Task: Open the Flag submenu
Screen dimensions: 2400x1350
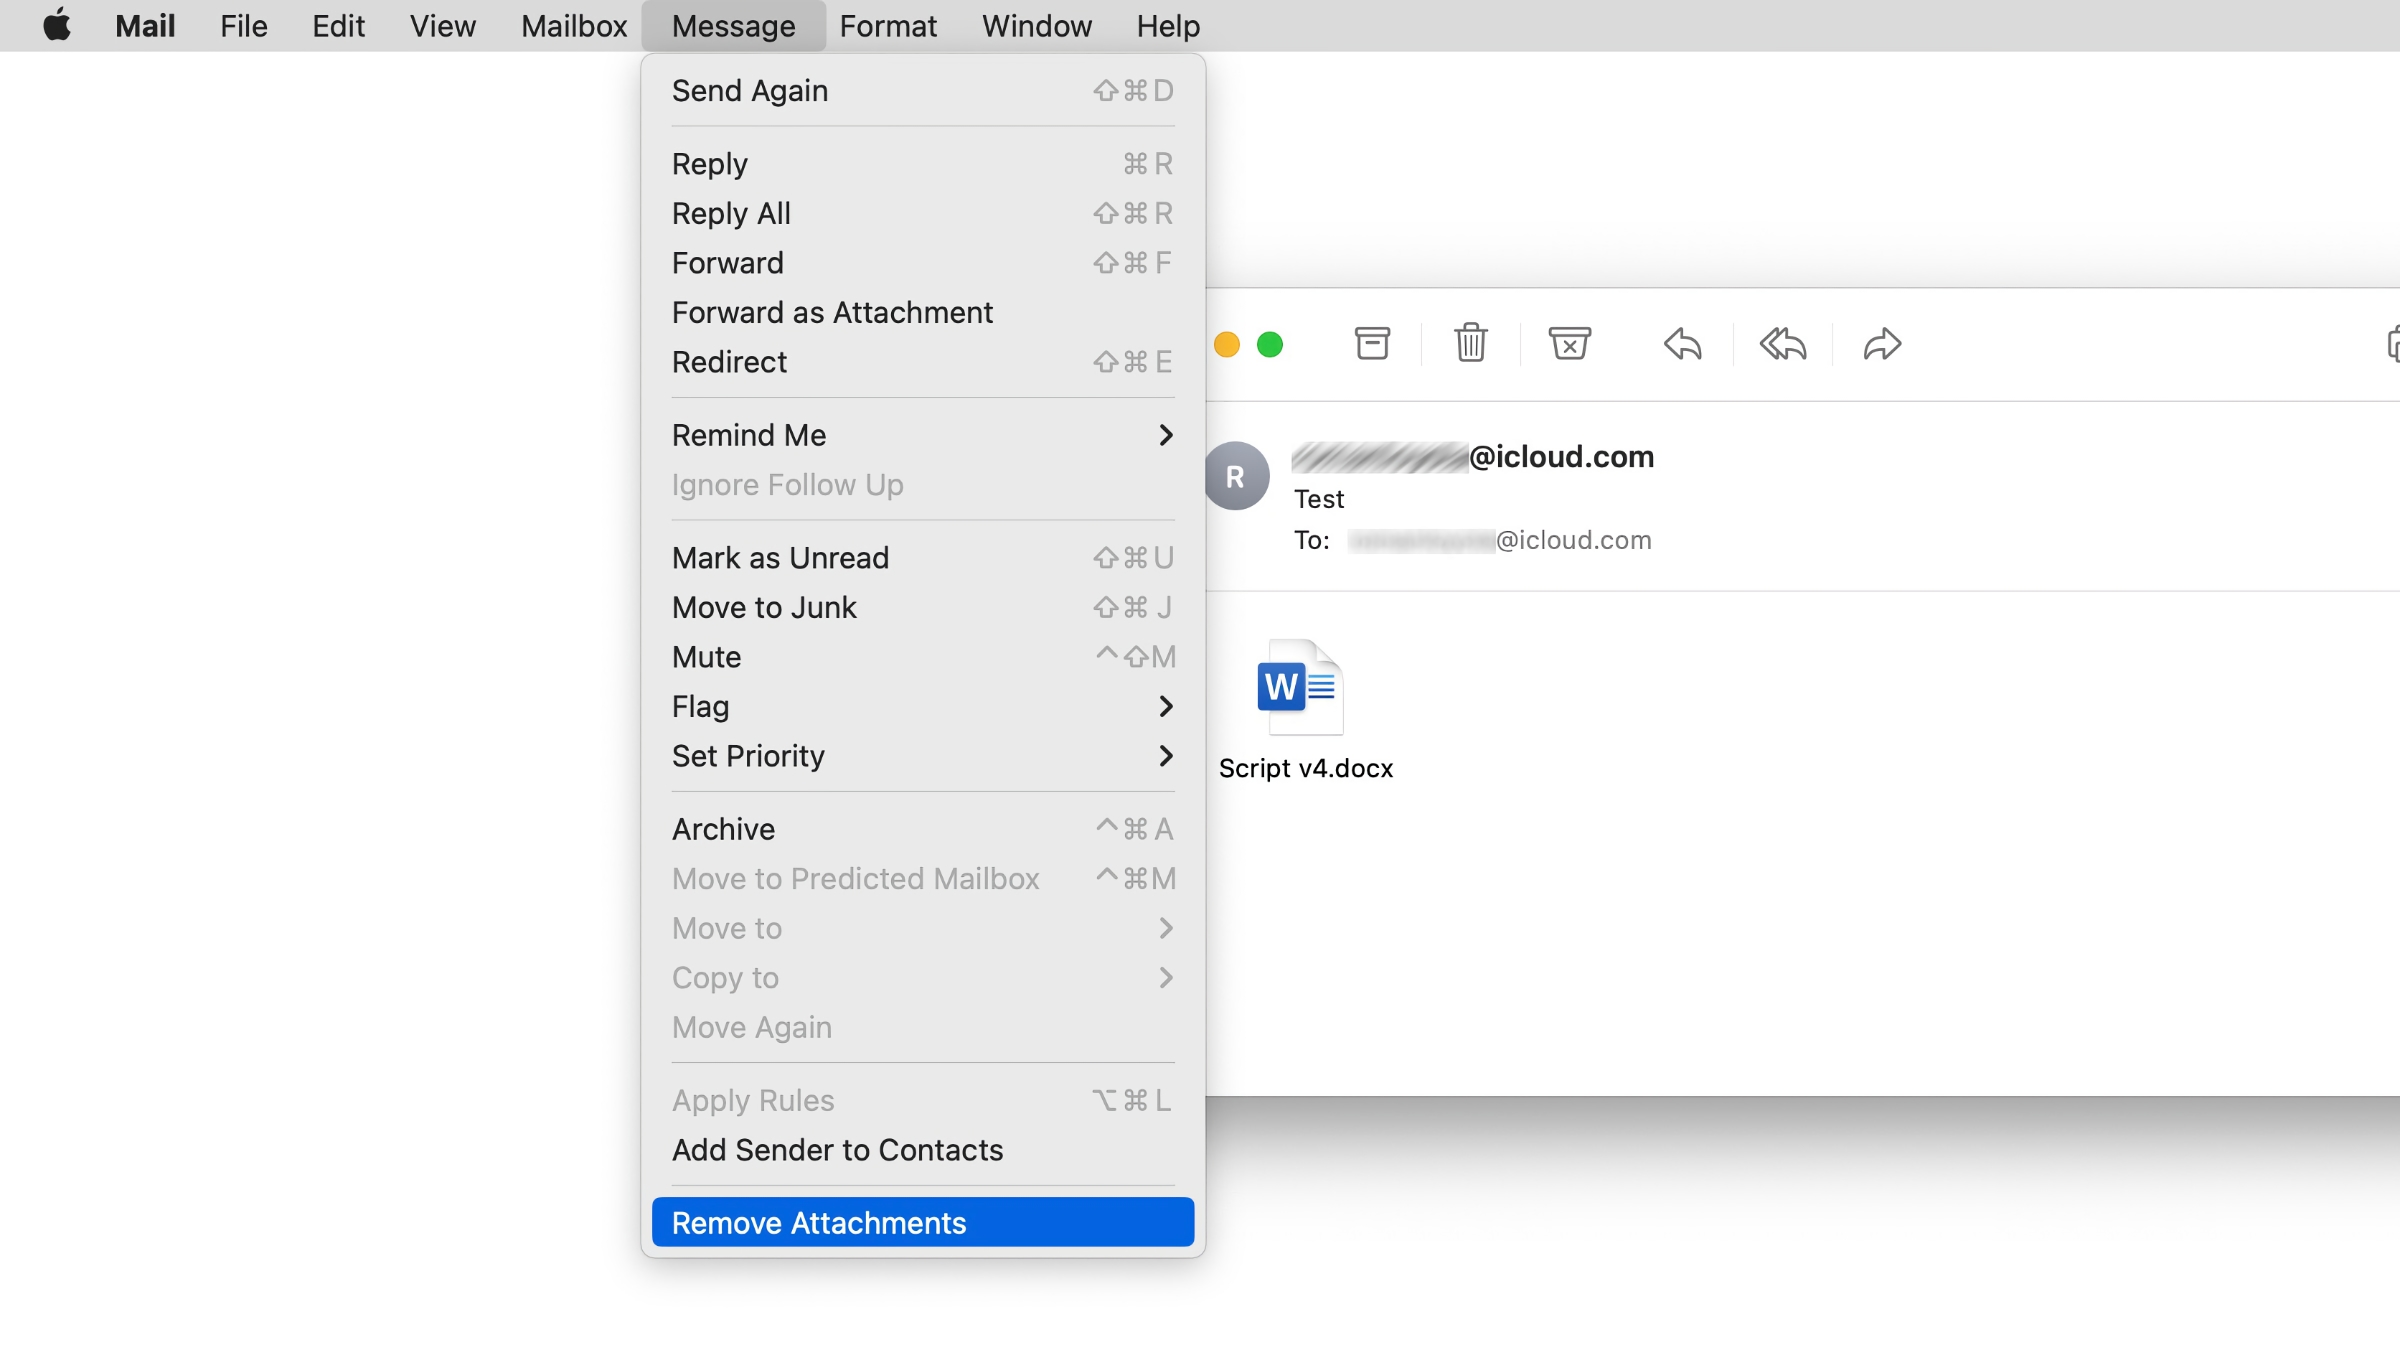Action: click(x=700, y=706)
